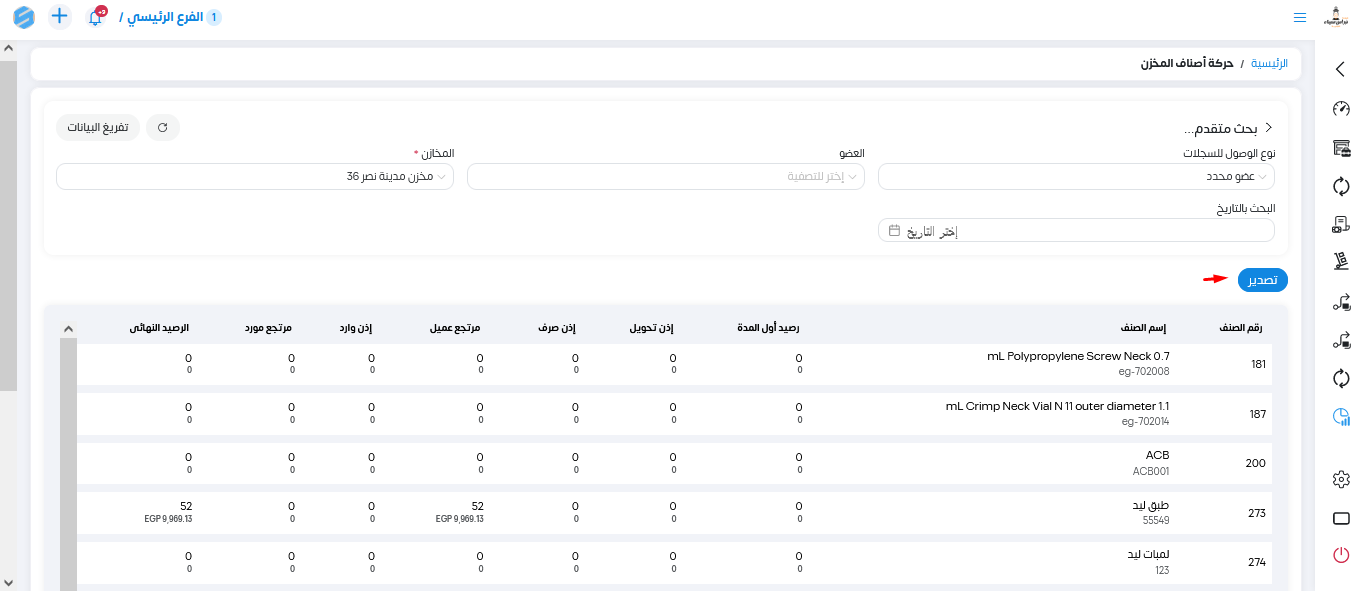Open the العضو member filter dropdown
1365x591 pixels.
pyautogui.click(x=665, y=176)
